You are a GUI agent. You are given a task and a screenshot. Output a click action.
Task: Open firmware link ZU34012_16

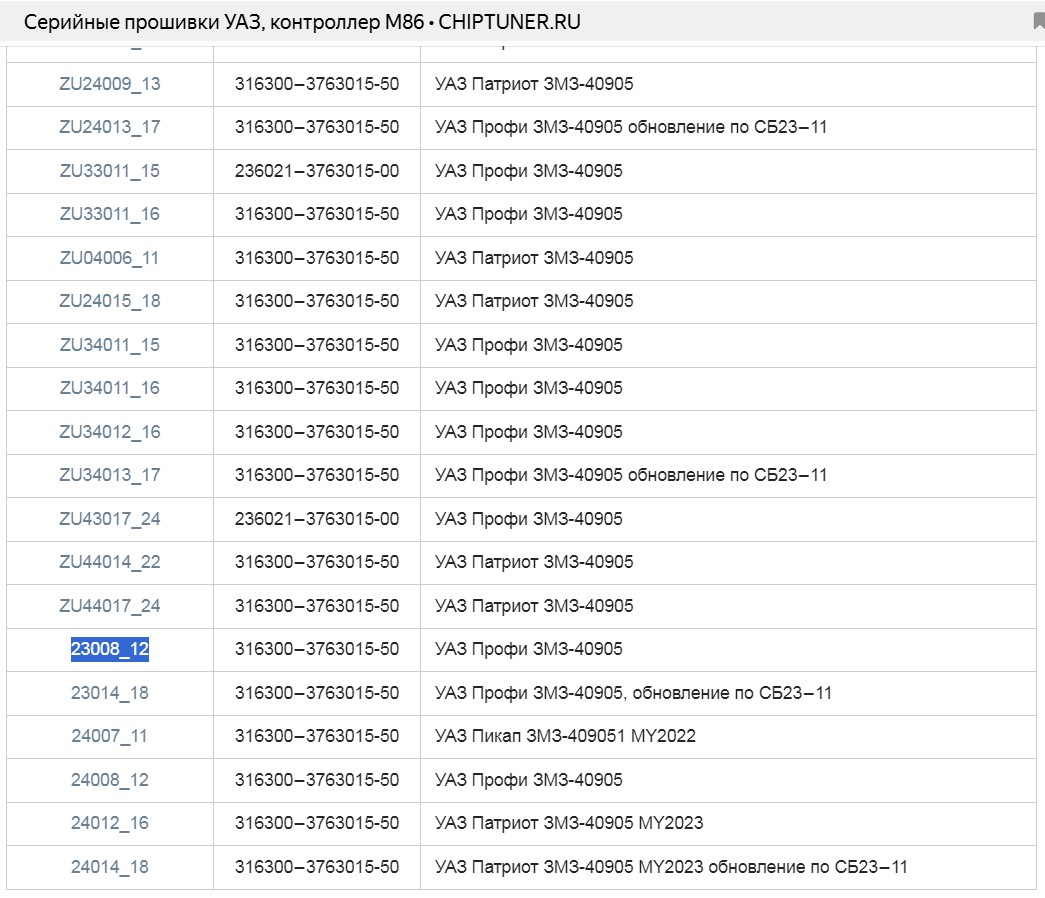[x=109, y=432]
